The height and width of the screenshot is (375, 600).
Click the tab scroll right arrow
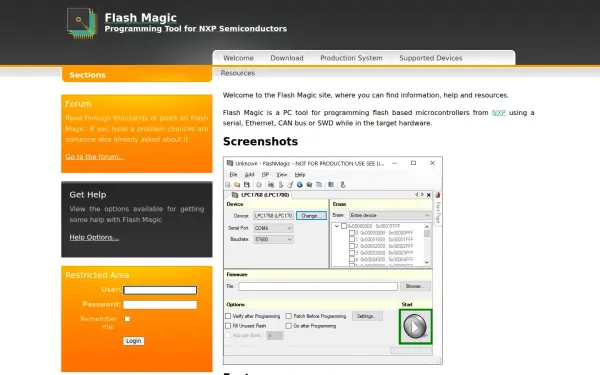coord(422,194)
